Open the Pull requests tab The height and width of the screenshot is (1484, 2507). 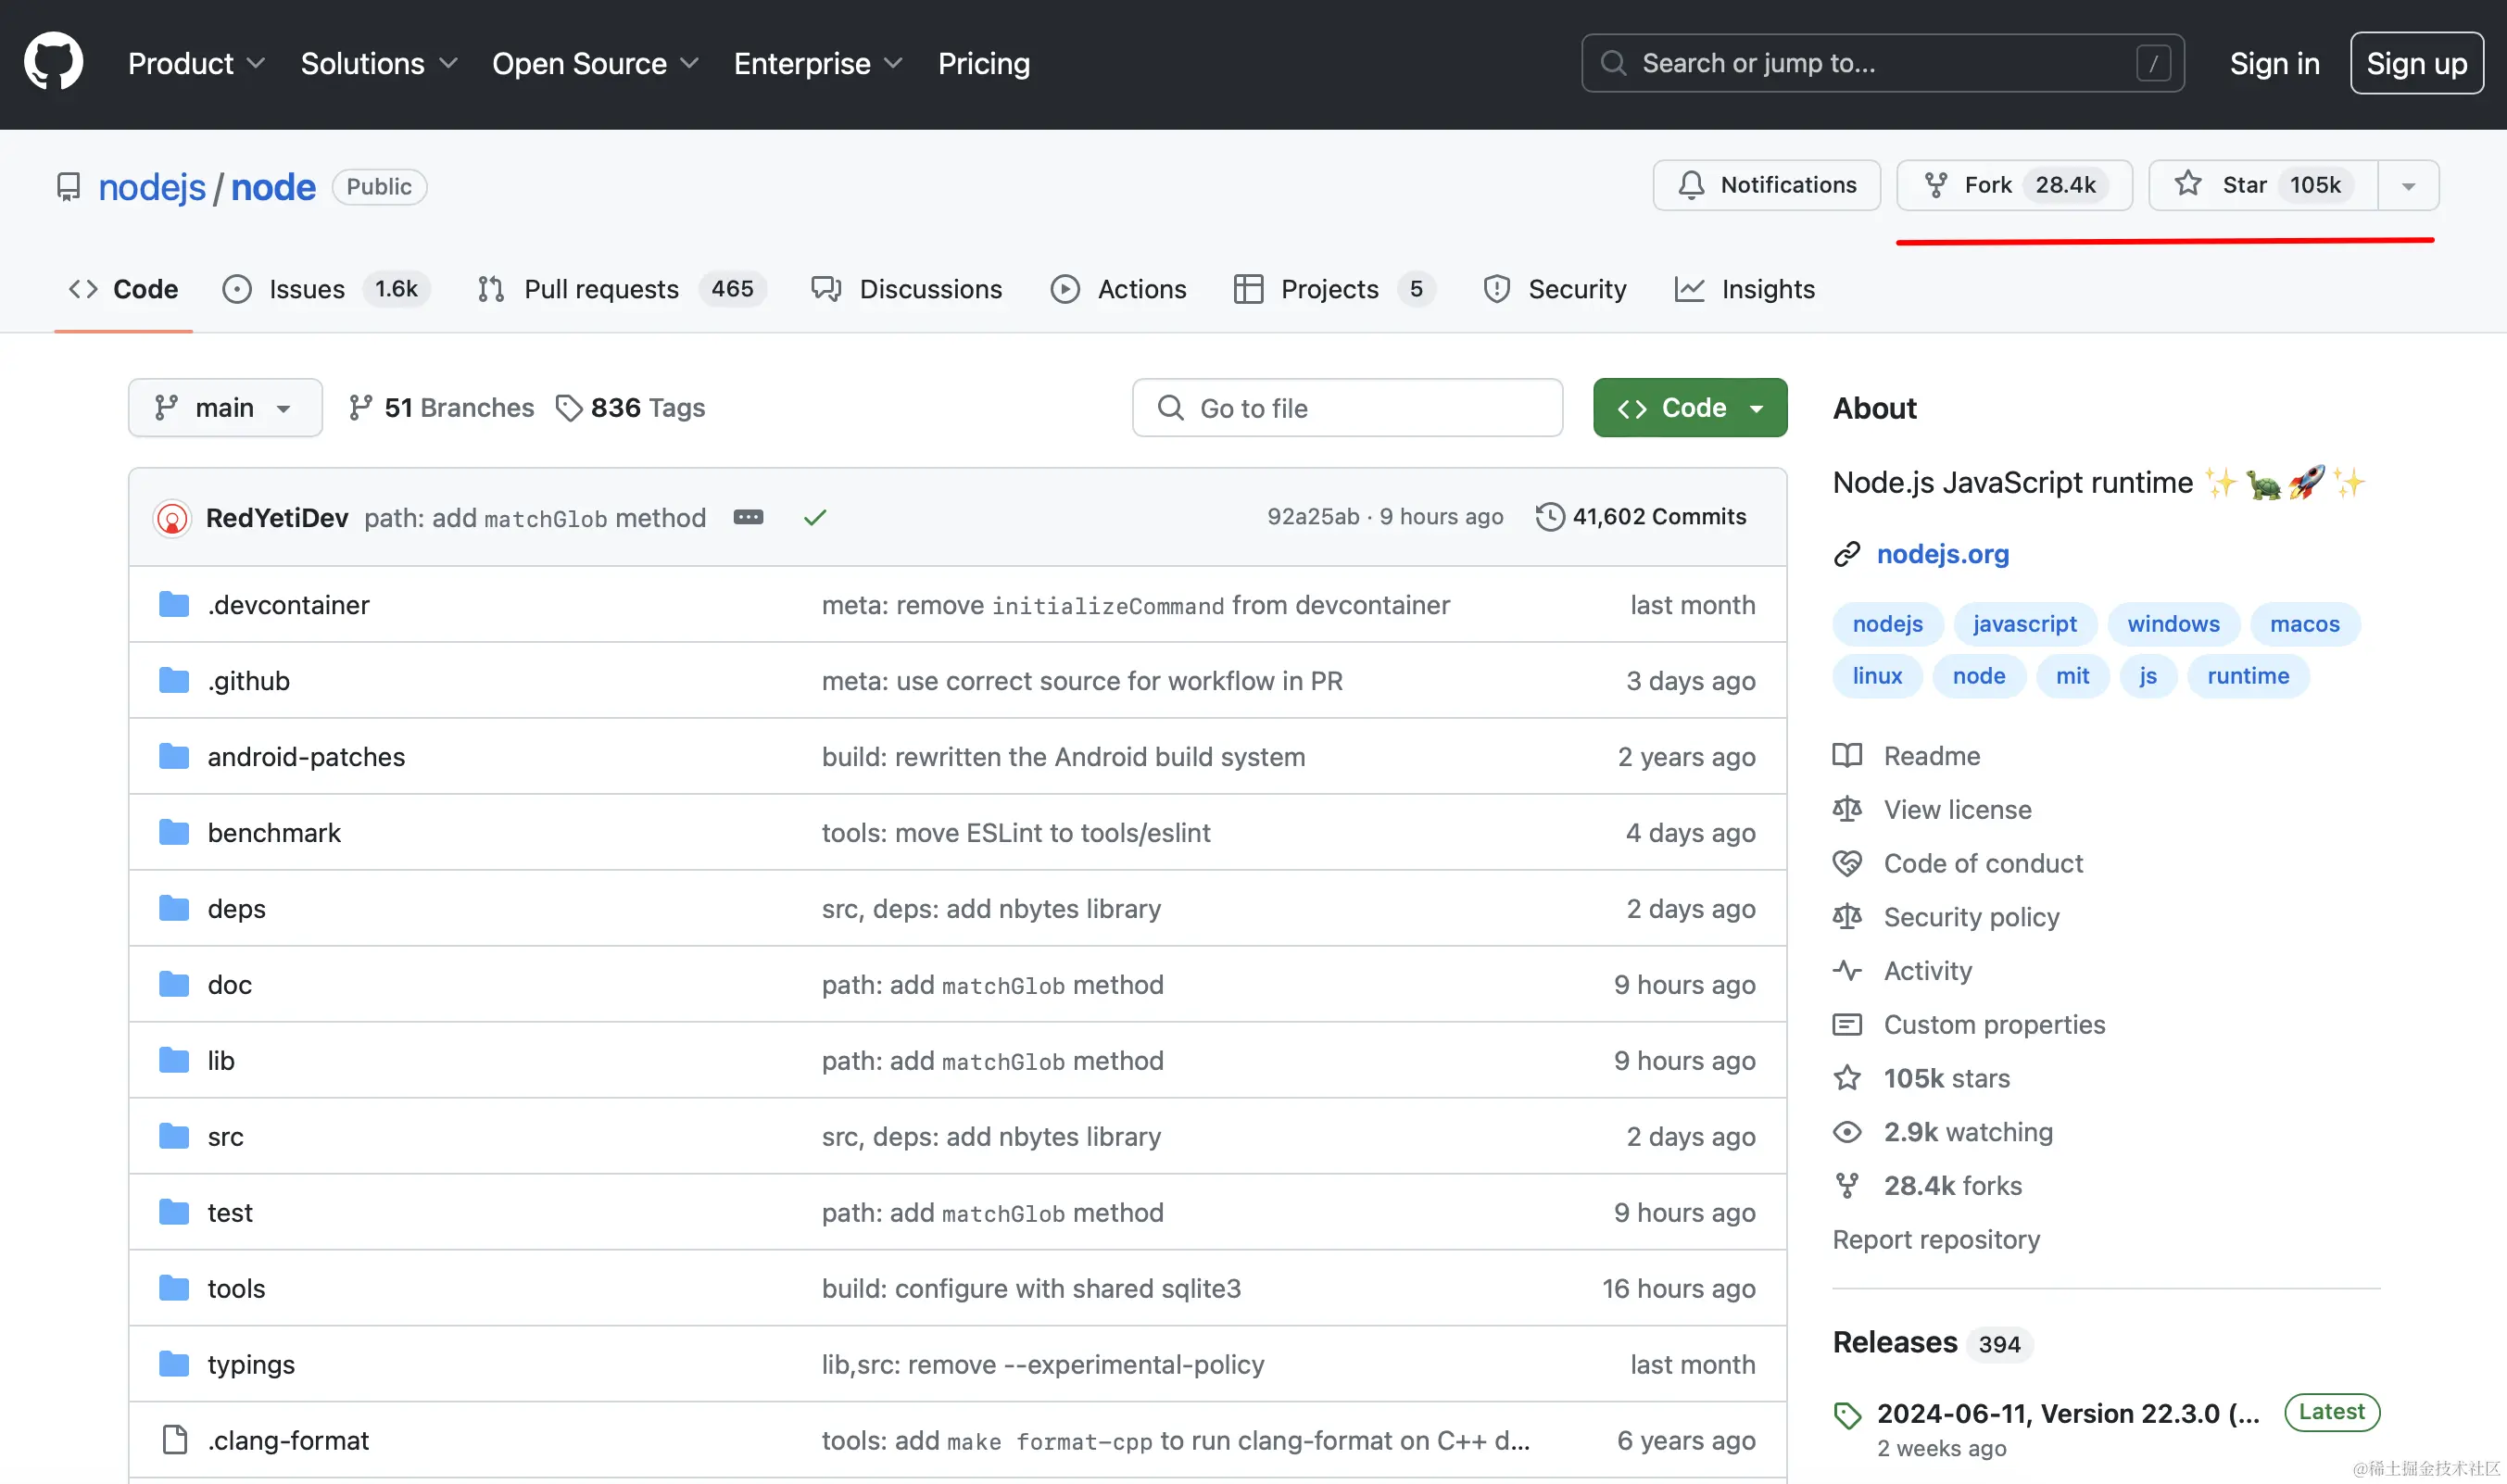tap(621, 289)
